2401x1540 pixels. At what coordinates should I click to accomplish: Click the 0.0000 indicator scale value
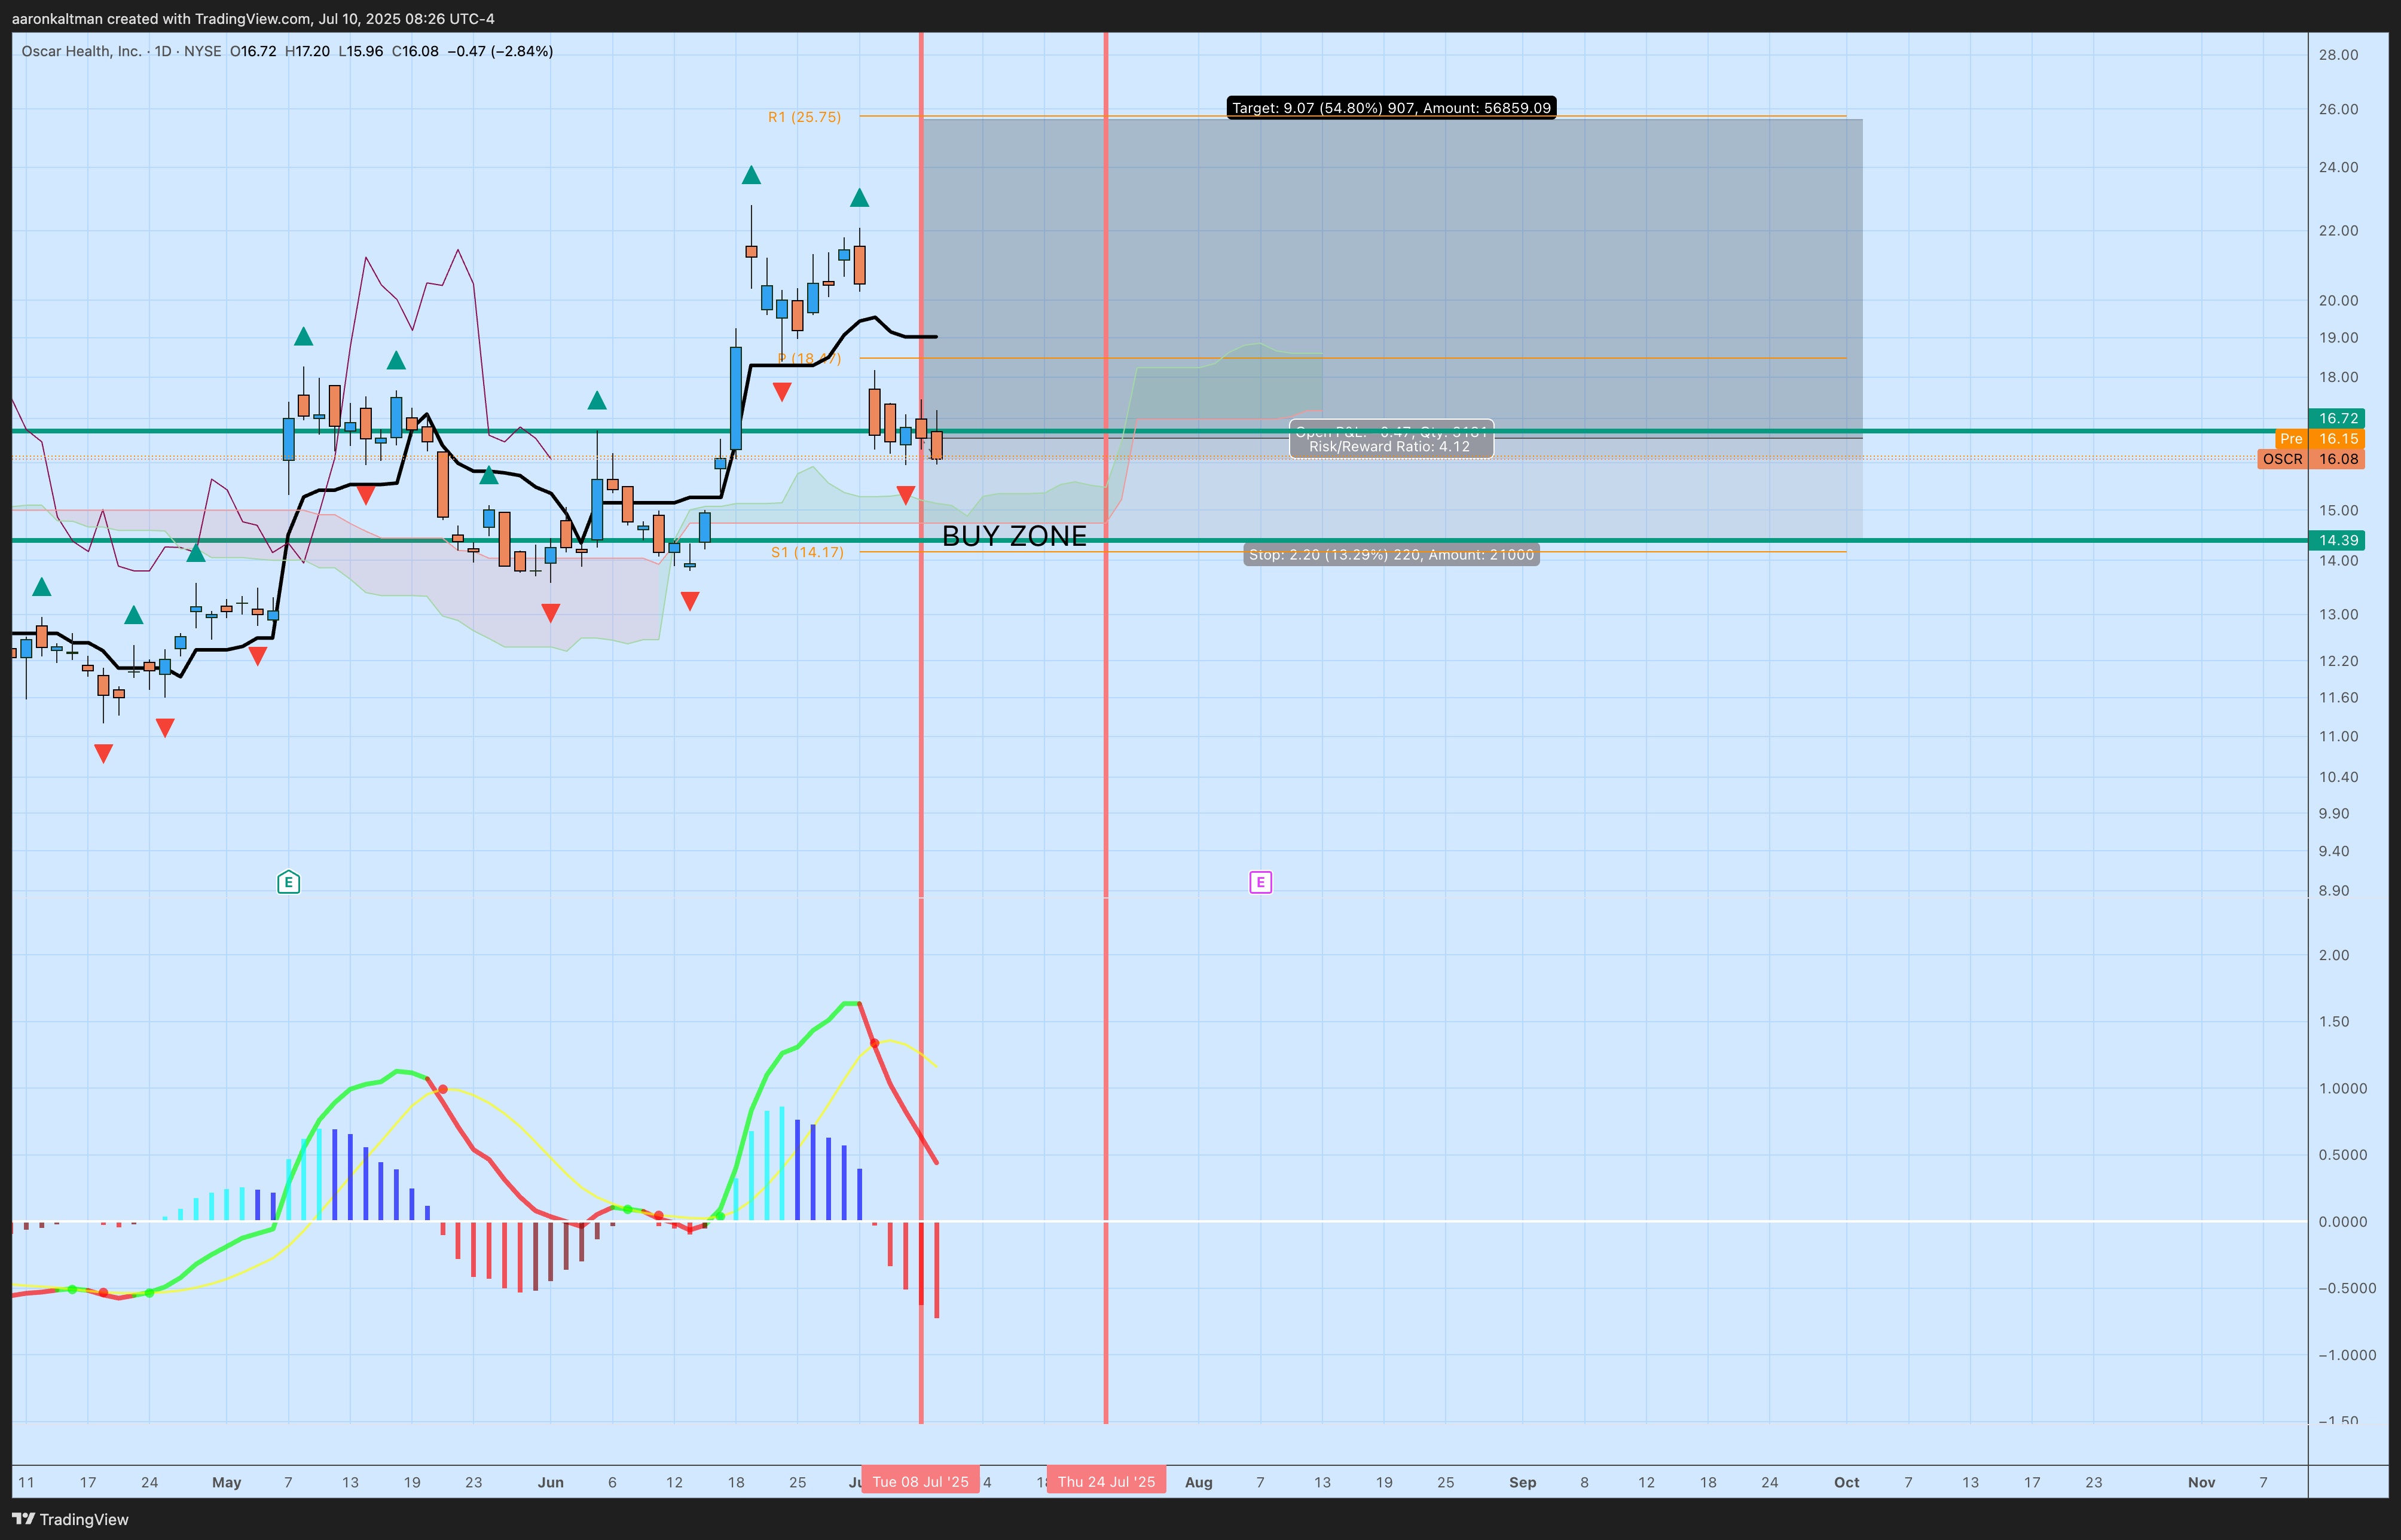(2343, 1222)
